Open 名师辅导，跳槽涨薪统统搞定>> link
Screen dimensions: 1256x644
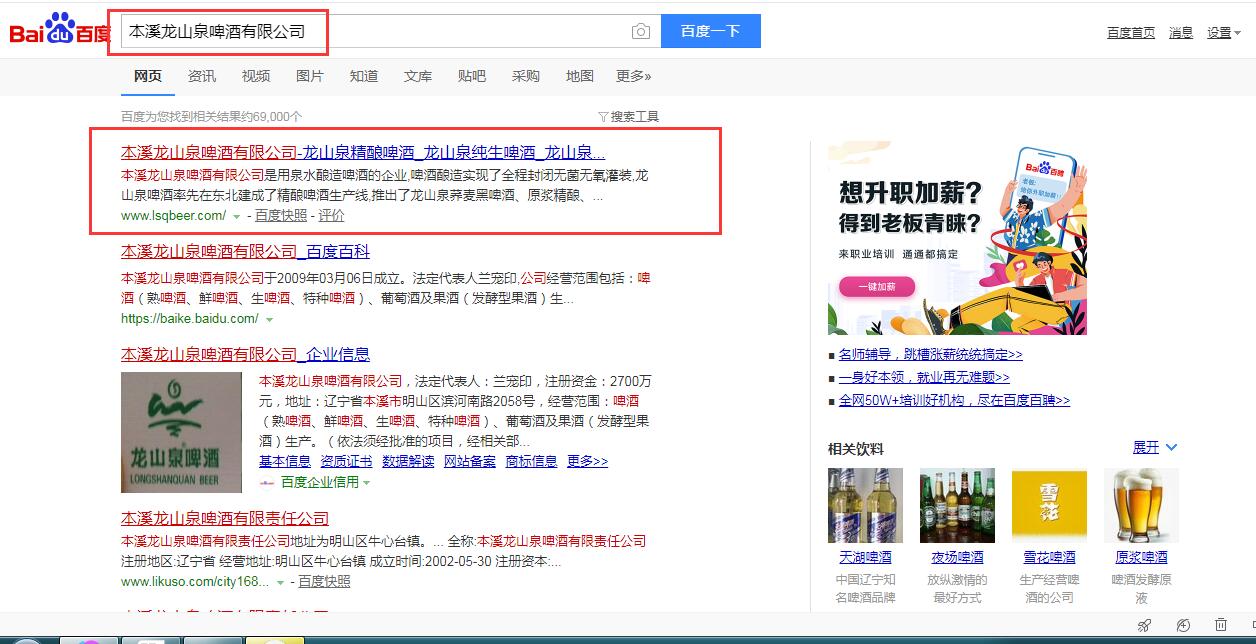(x=930, y=354)
